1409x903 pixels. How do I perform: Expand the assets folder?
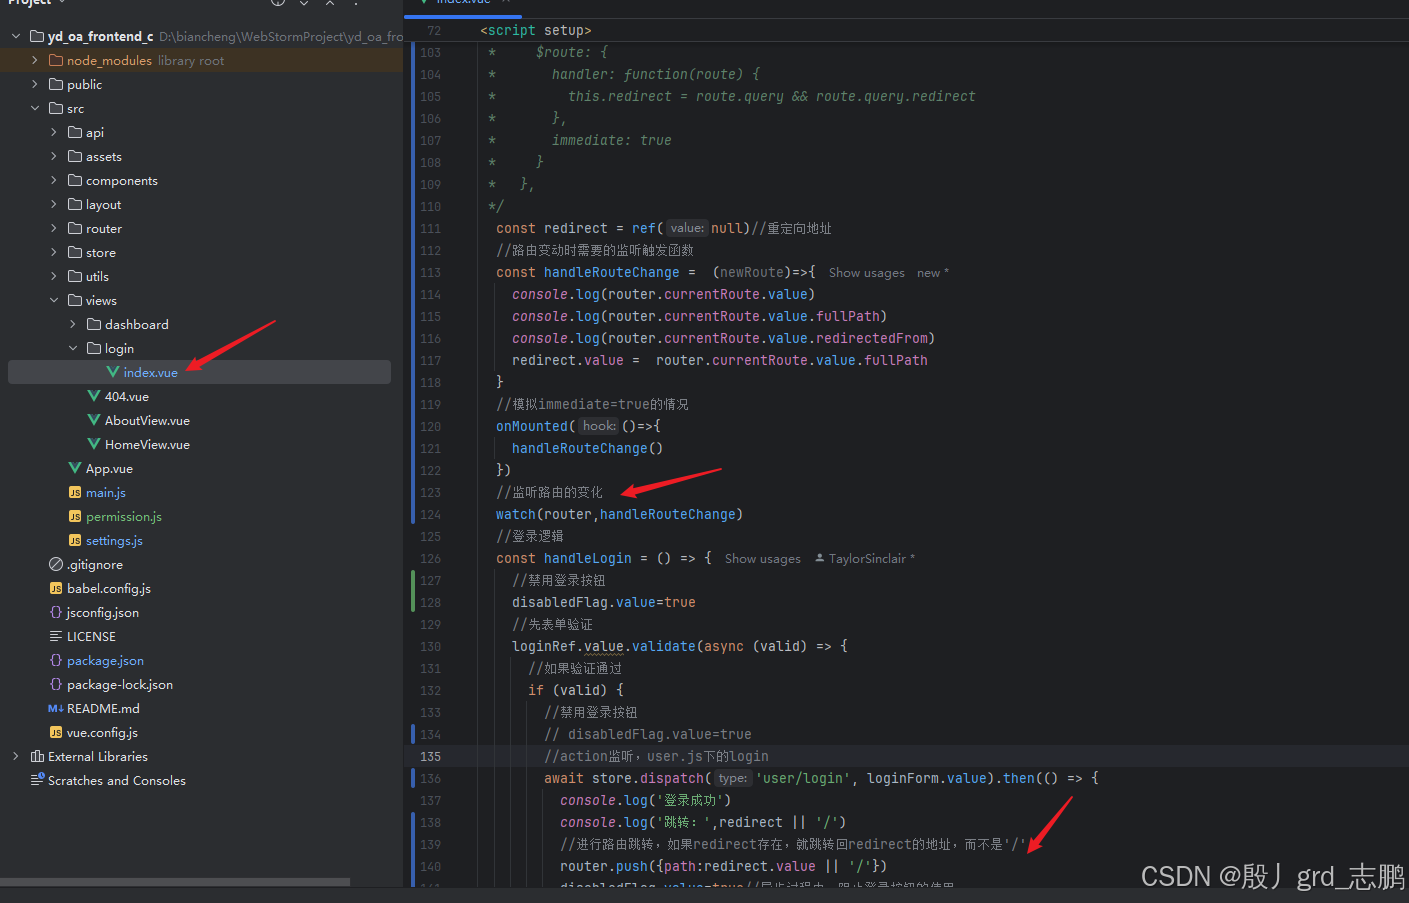point(54,157)
